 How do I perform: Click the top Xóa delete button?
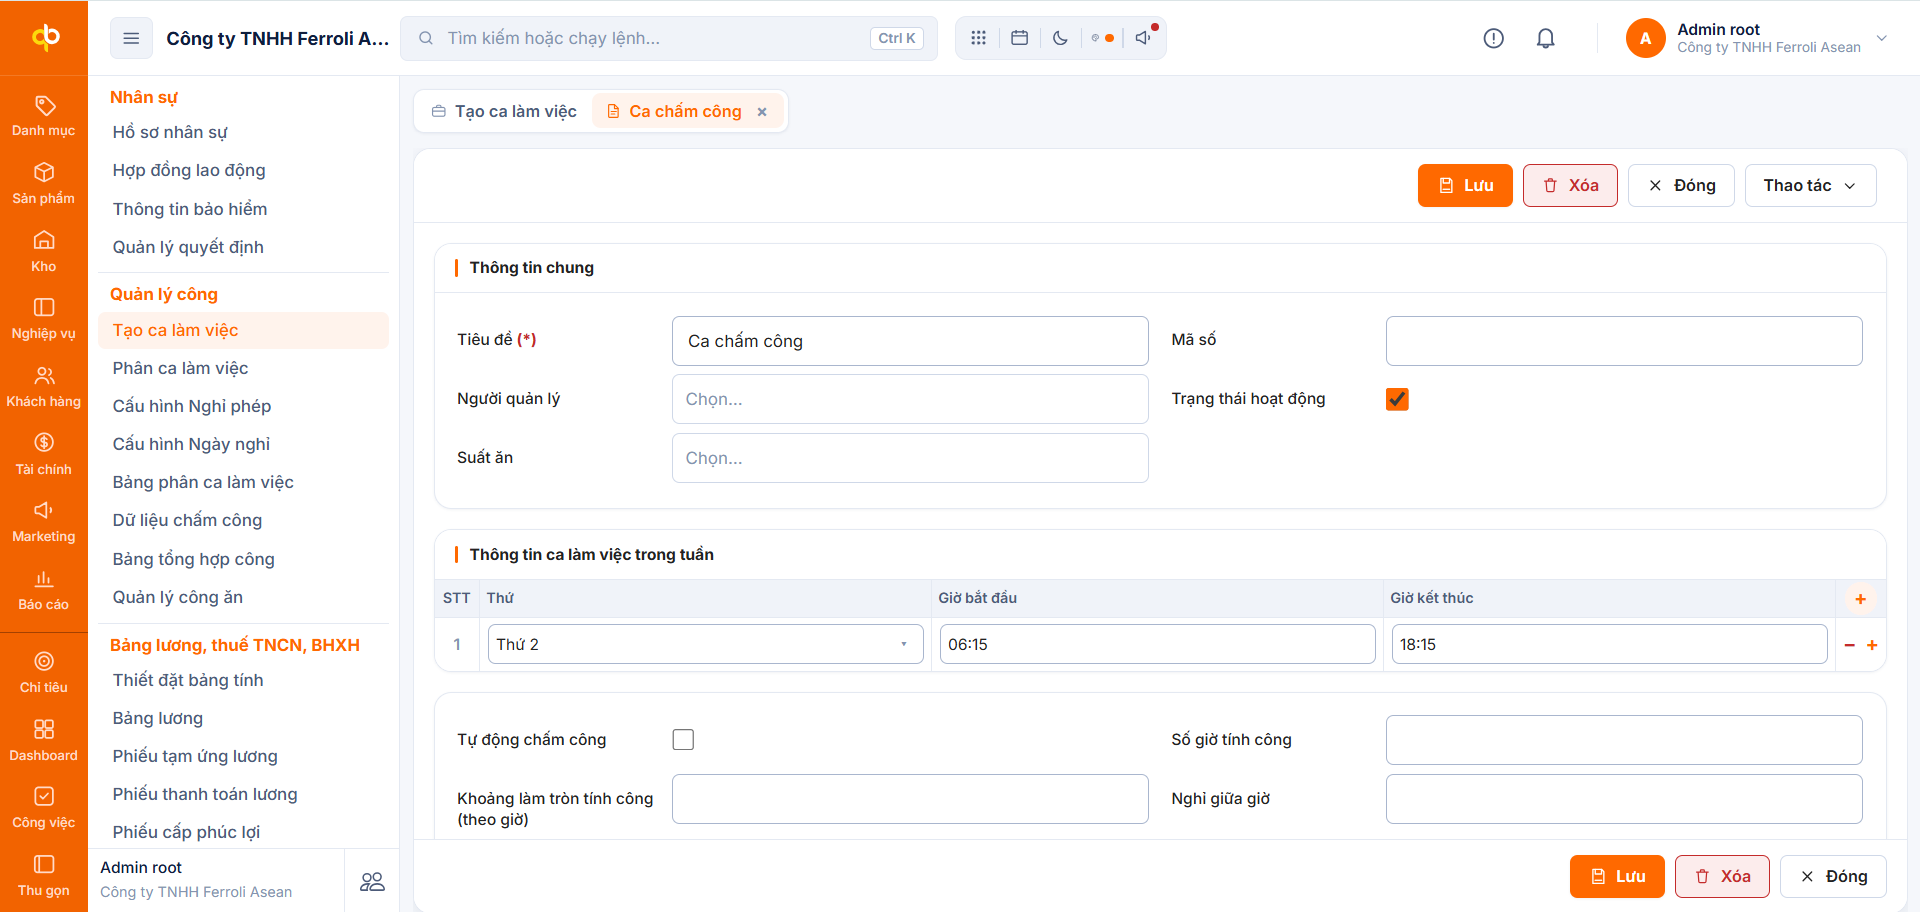tap(1570, 185)
